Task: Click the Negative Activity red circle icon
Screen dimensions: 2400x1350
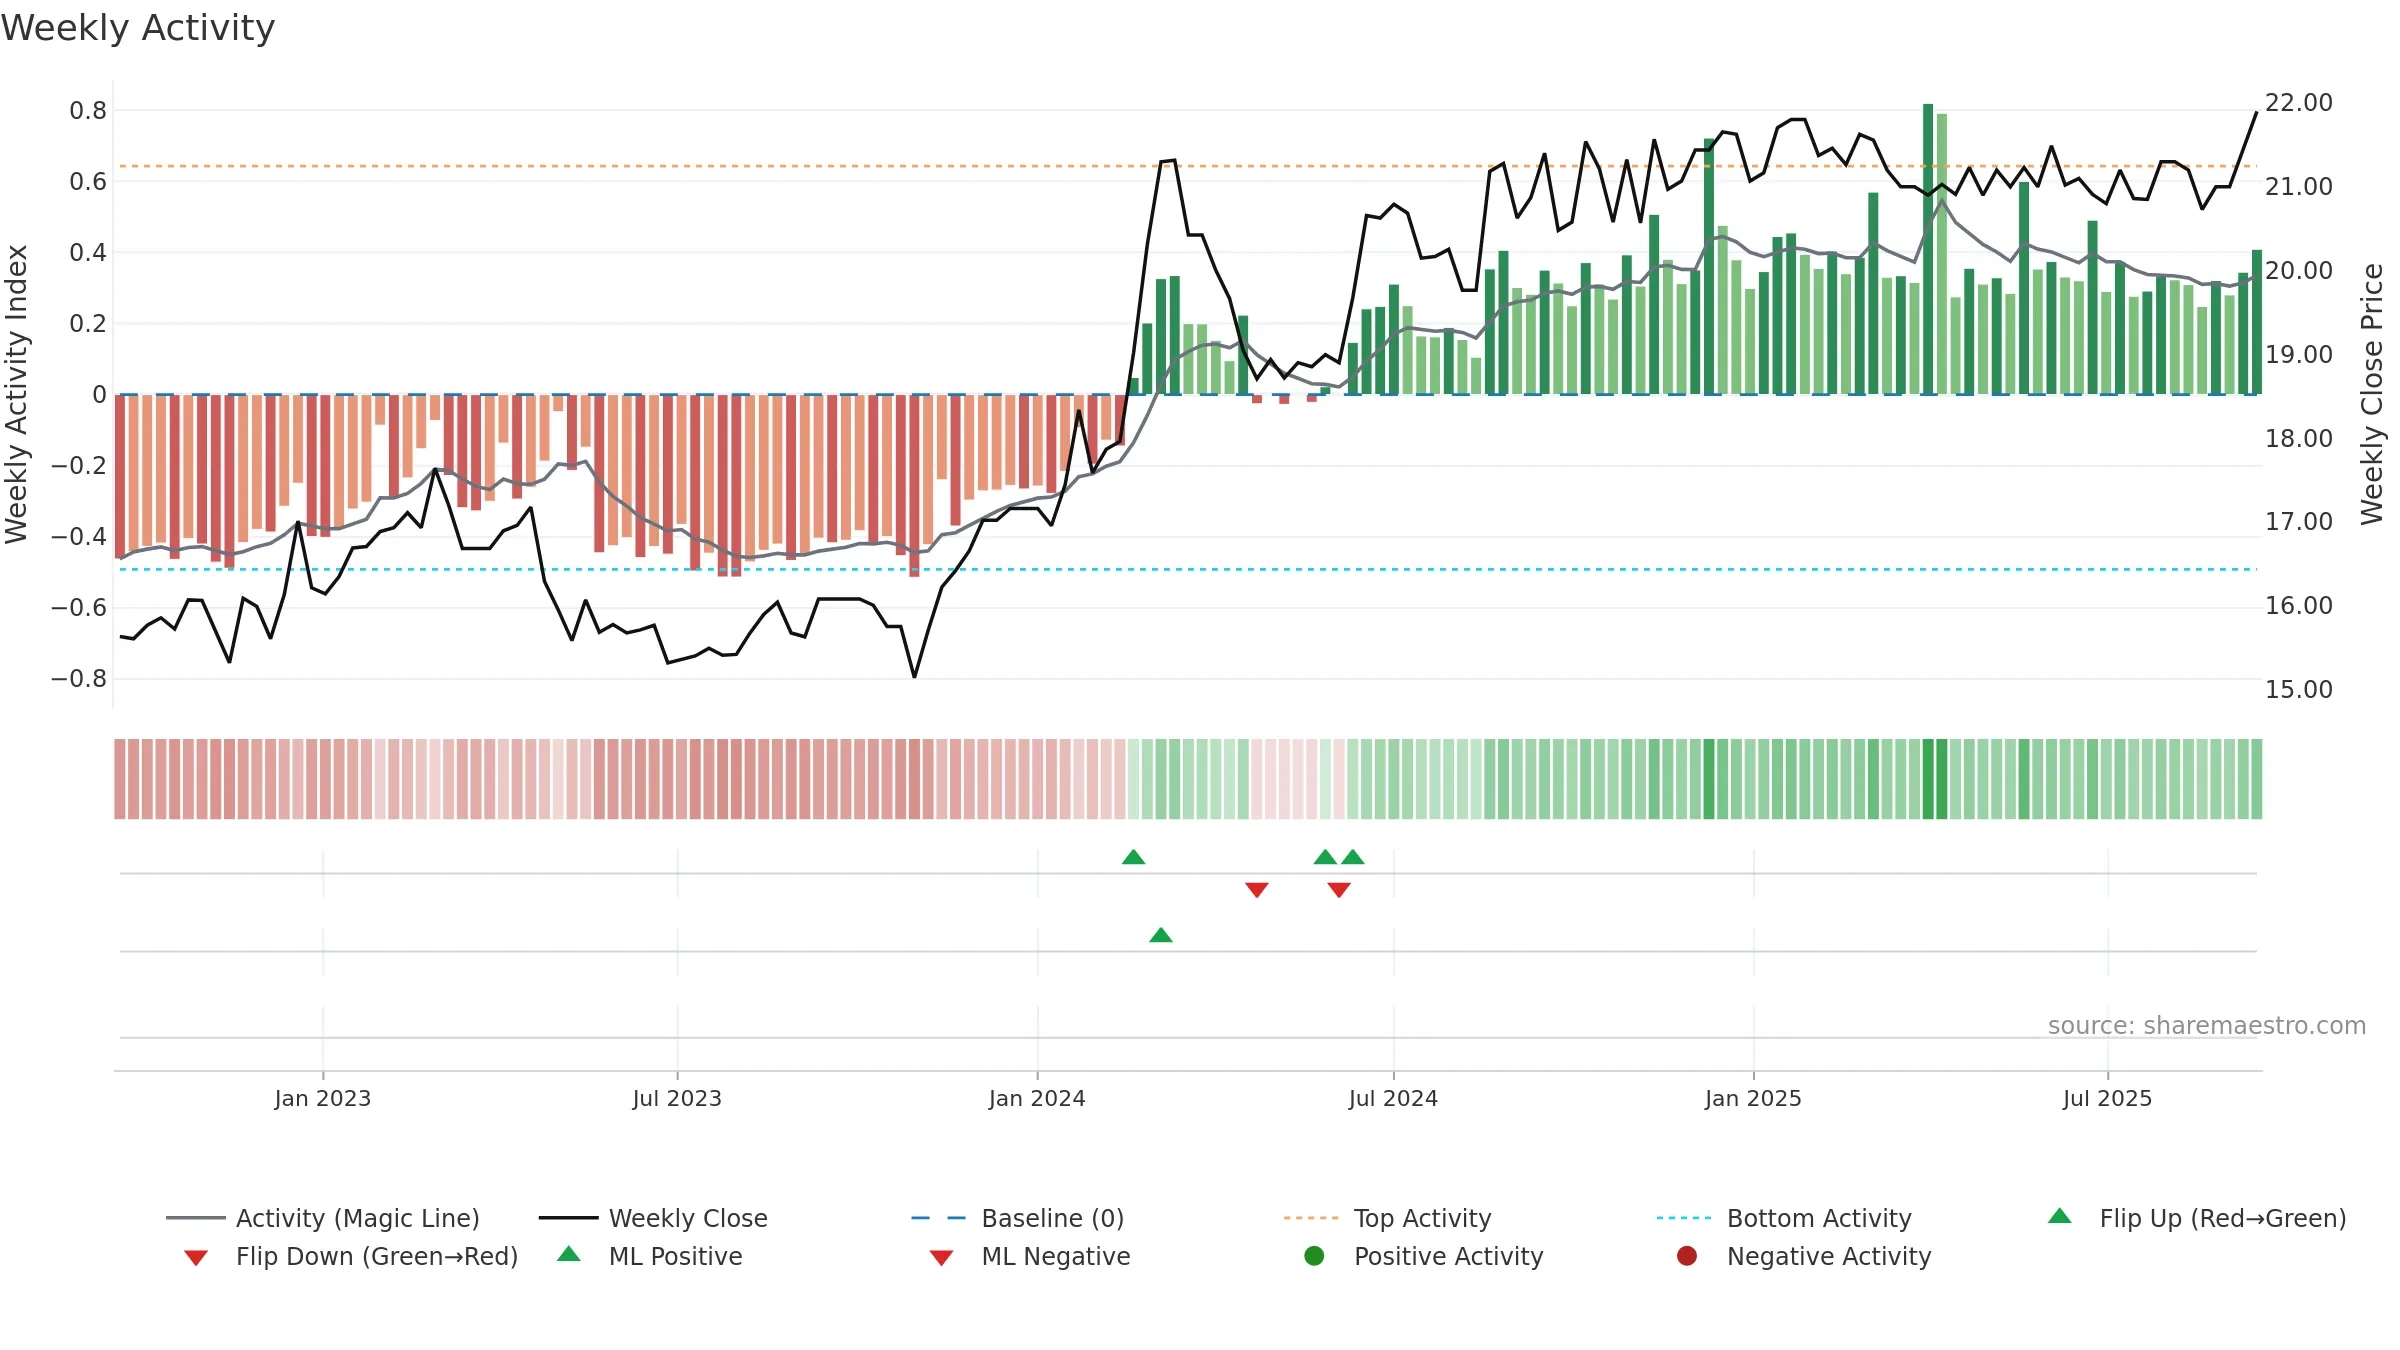Action: [x=1687, y=1256]
